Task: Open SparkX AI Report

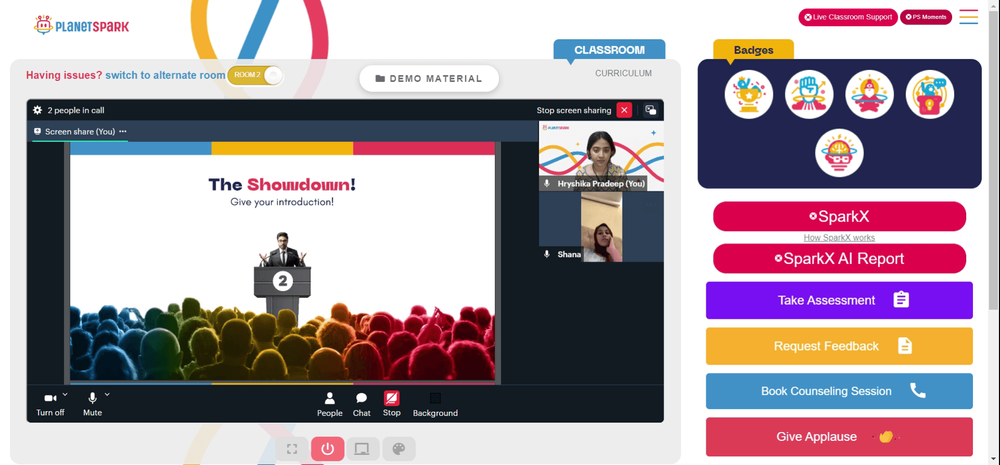Action: 839,259
